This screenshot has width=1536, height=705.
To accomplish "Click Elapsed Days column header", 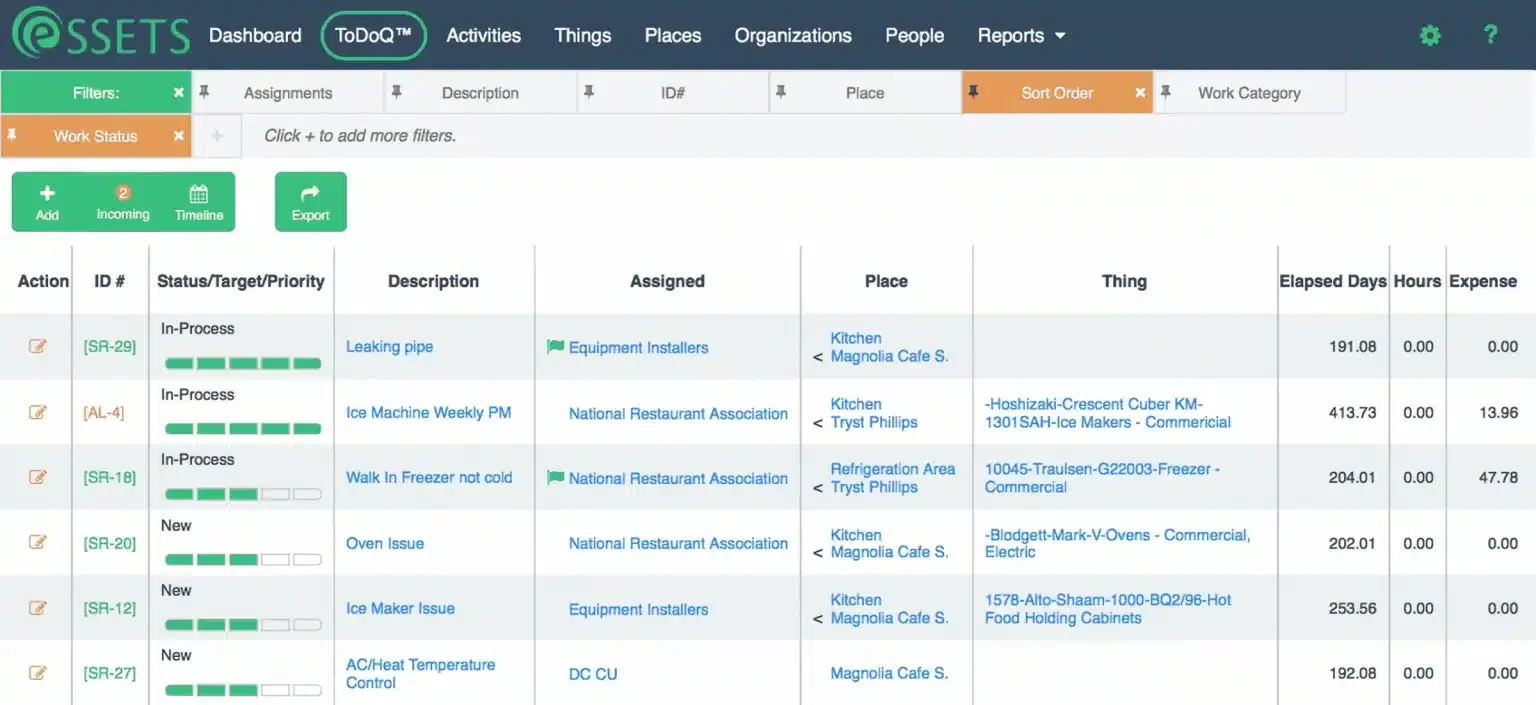I will [x=1333, y=281].
